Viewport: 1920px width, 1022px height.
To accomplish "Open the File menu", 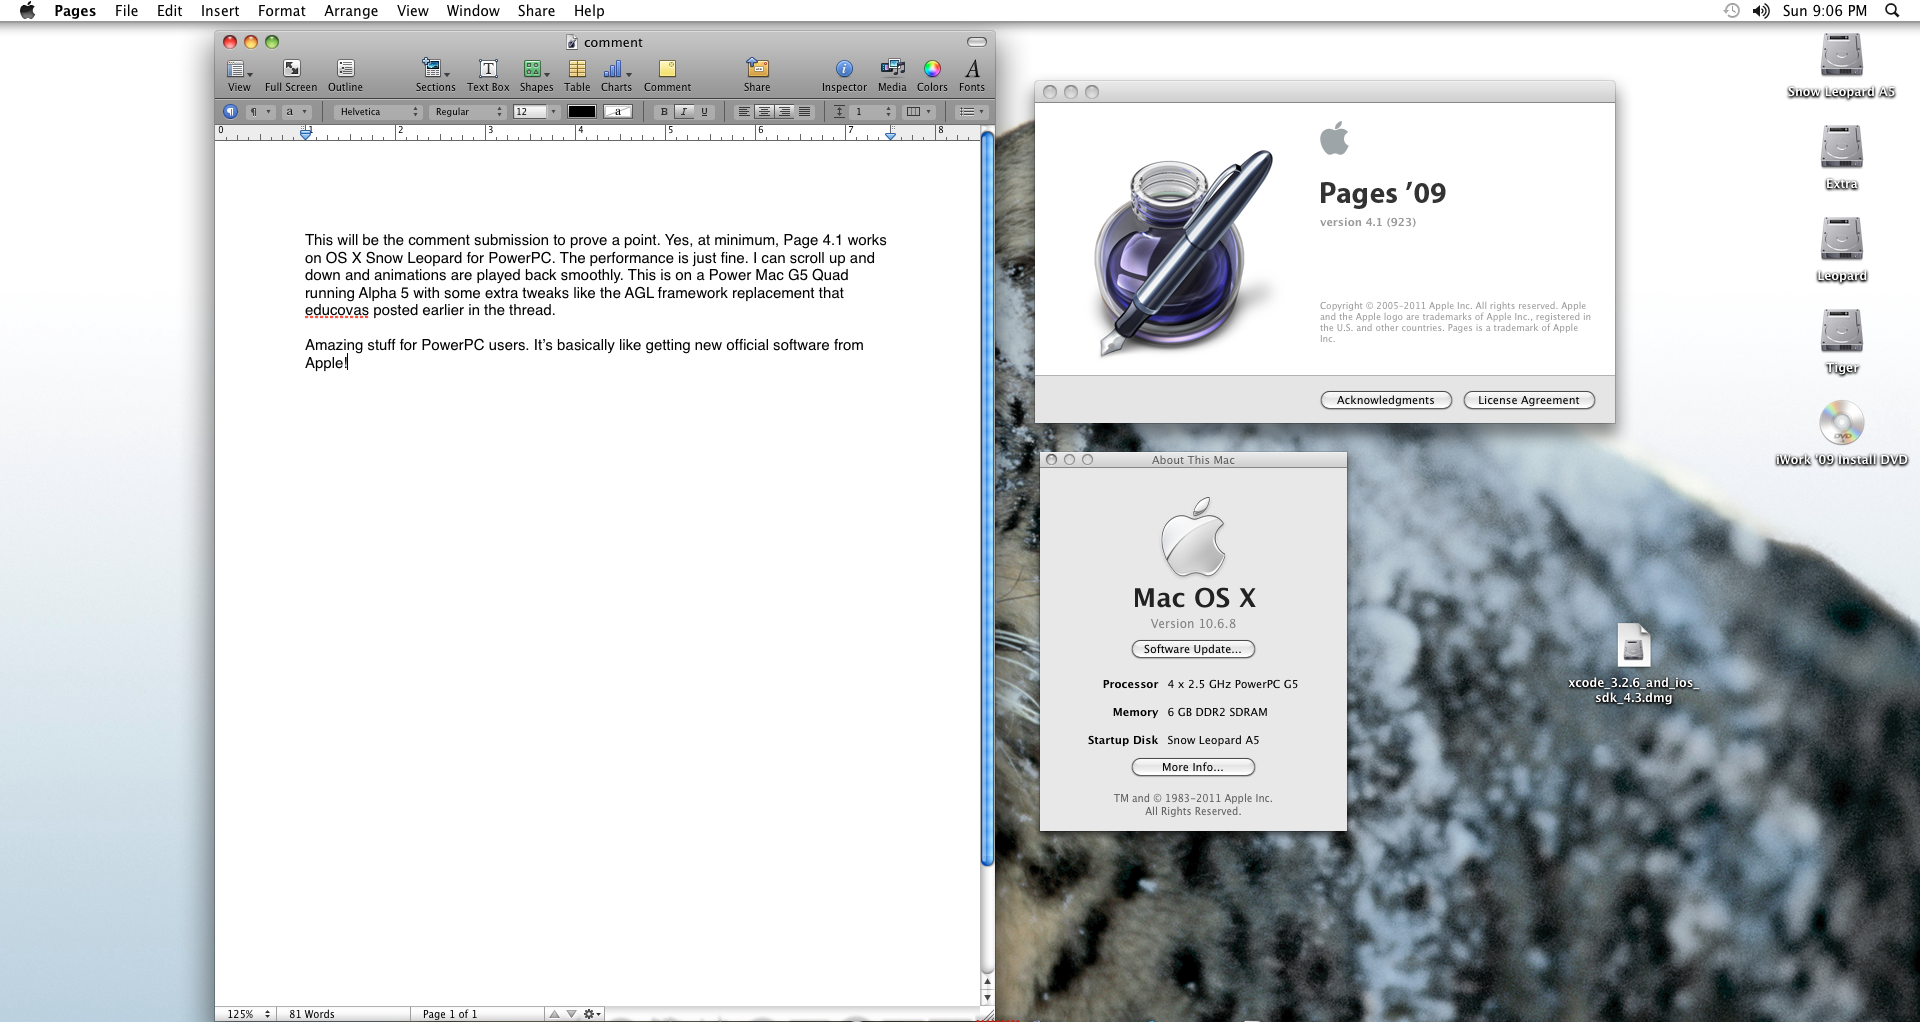I will click(126, 11).
